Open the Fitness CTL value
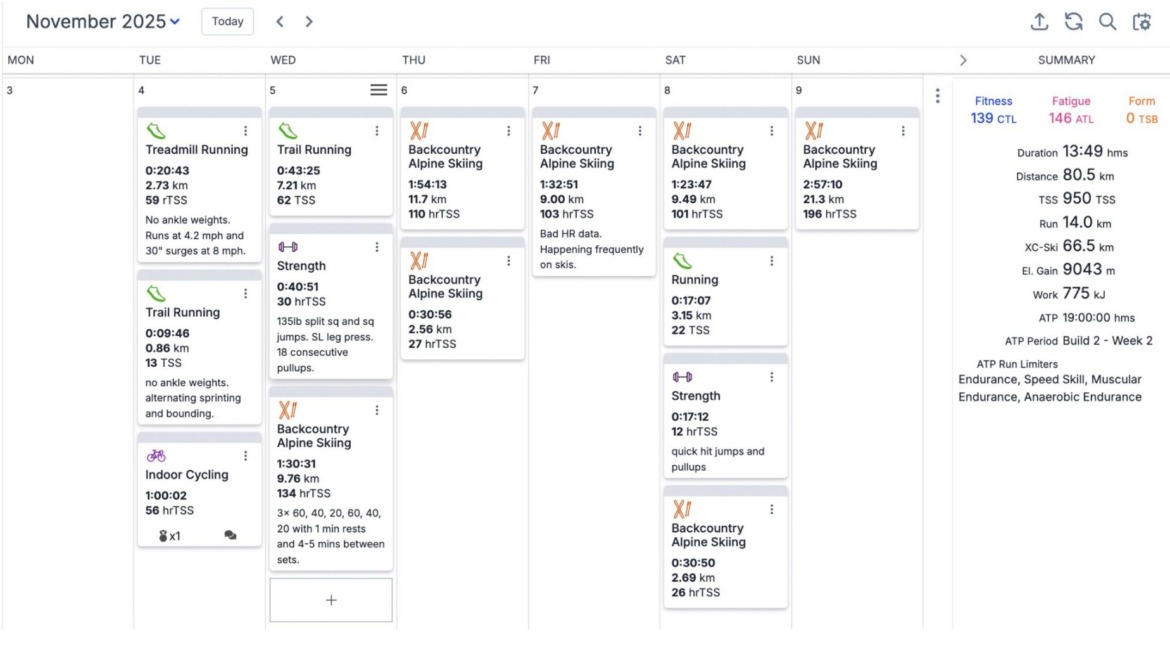The height and width of the screenshot is (645, 1170). 993,118
